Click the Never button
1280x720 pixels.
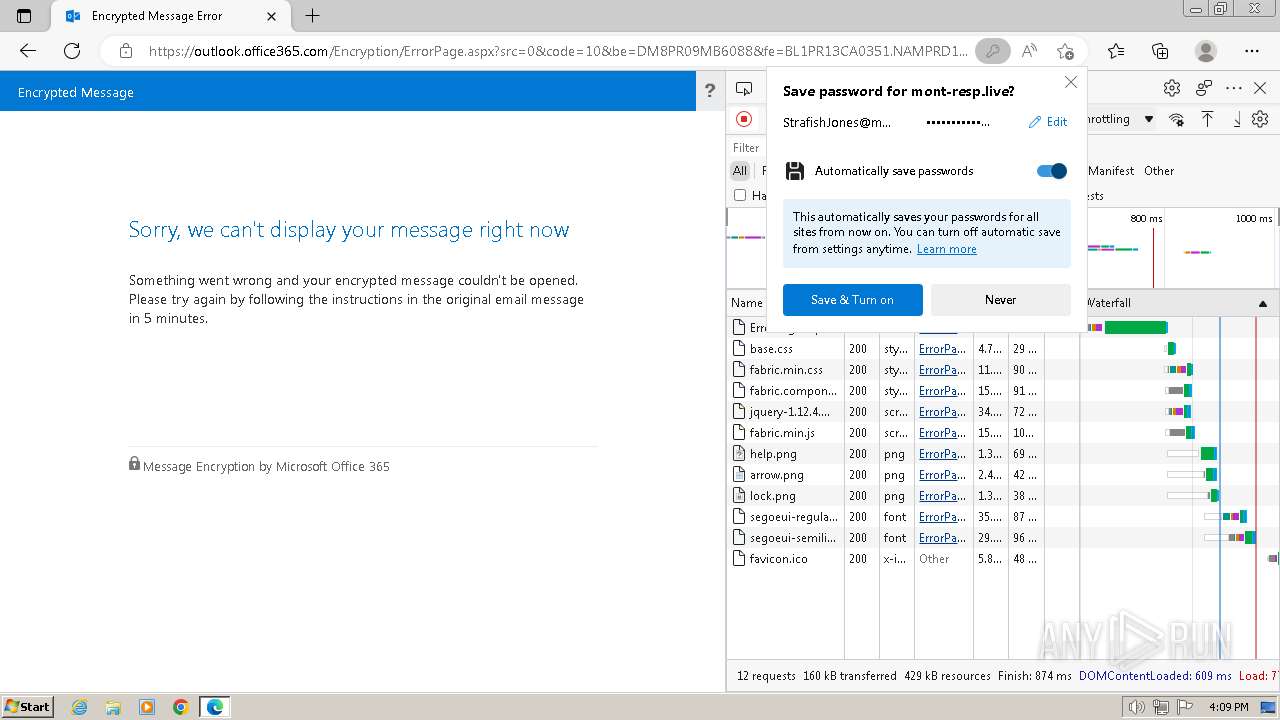pyautogui.click(x=1000, y=300)
